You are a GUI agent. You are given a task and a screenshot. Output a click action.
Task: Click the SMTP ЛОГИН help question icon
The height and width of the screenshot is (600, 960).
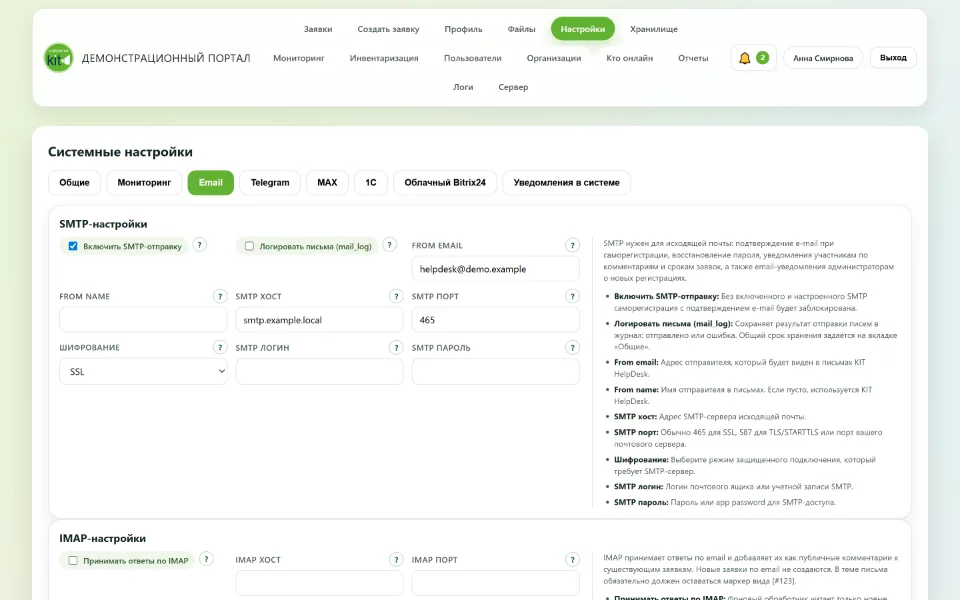[396, 348]
